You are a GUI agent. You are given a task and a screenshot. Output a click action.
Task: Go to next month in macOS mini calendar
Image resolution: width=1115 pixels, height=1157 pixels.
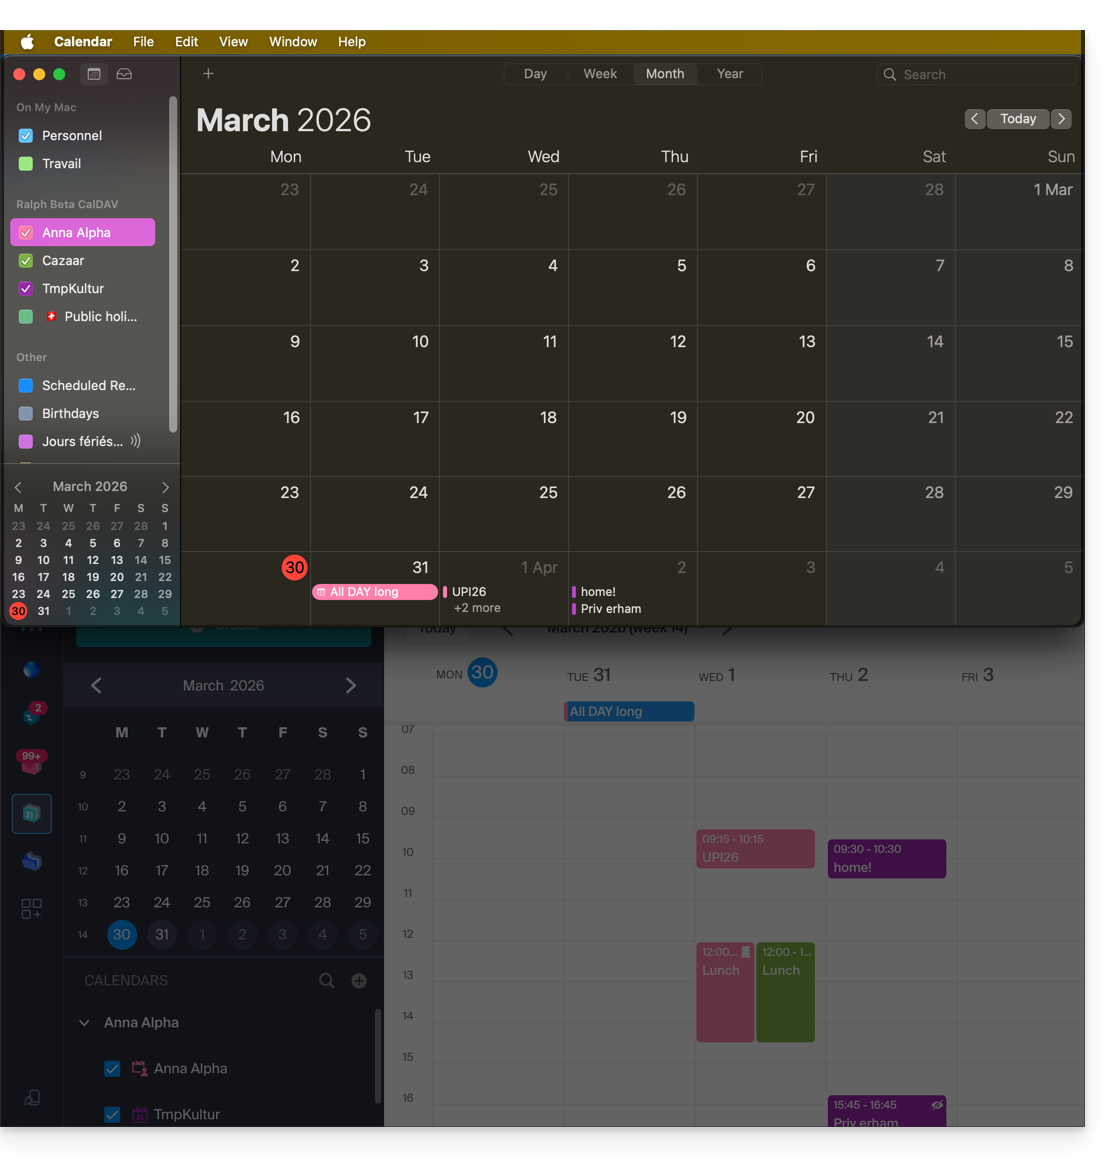click(165, 487)
